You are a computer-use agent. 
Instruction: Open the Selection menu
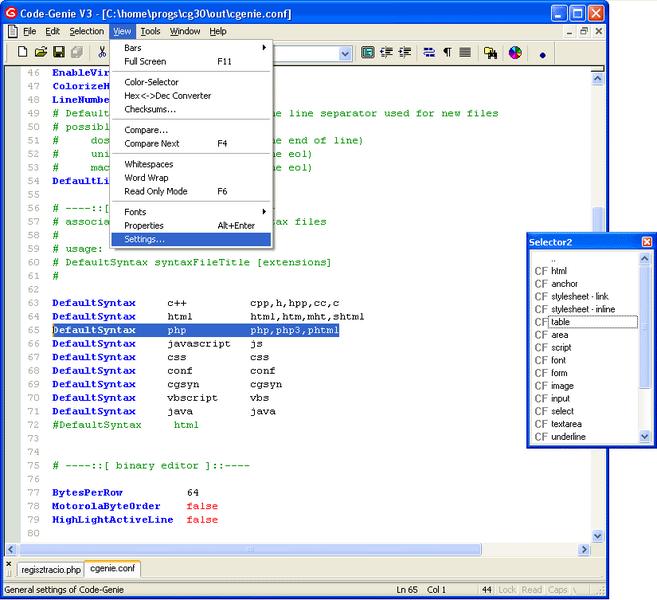click(x=87, y=31)
